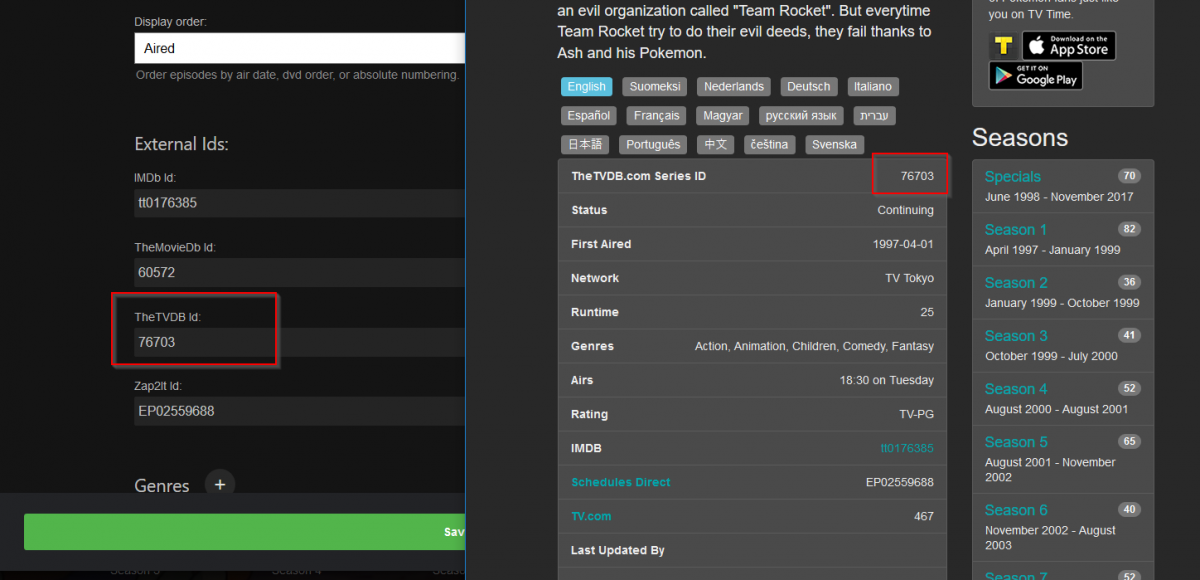Click the Continuing status value
The height and width of the screenshot is (580, 1200).
pos(906,210)
